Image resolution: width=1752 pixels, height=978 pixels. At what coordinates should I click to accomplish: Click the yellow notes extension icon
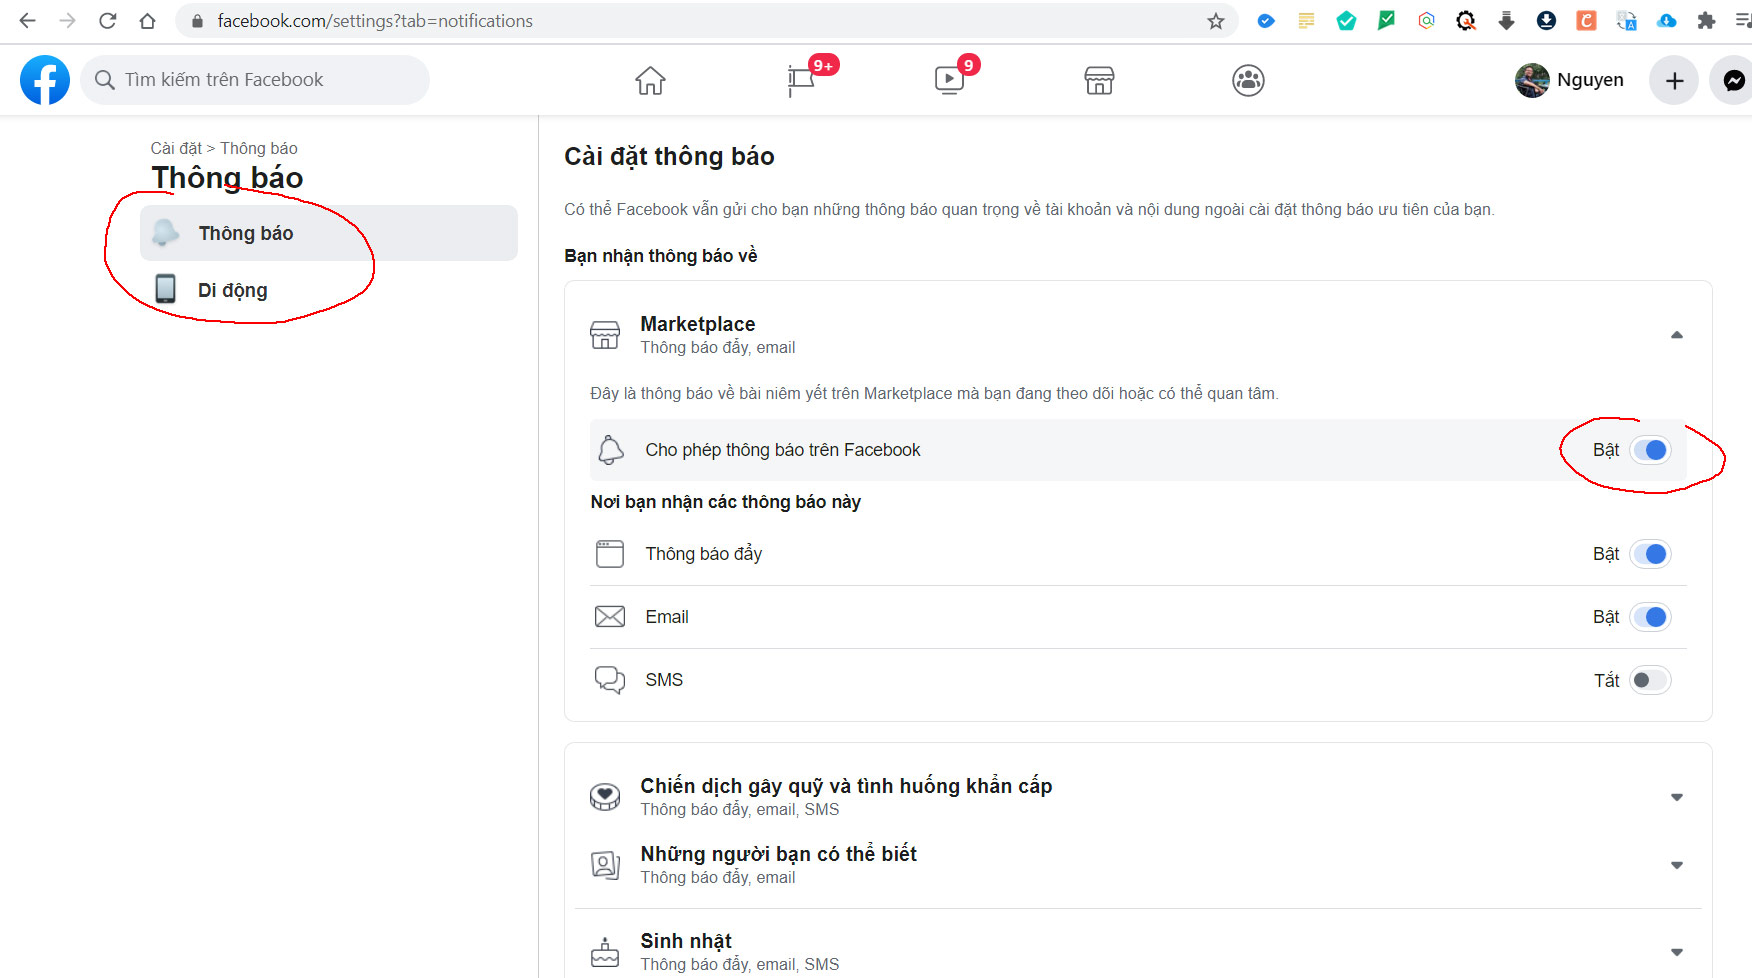(1306, 21)
